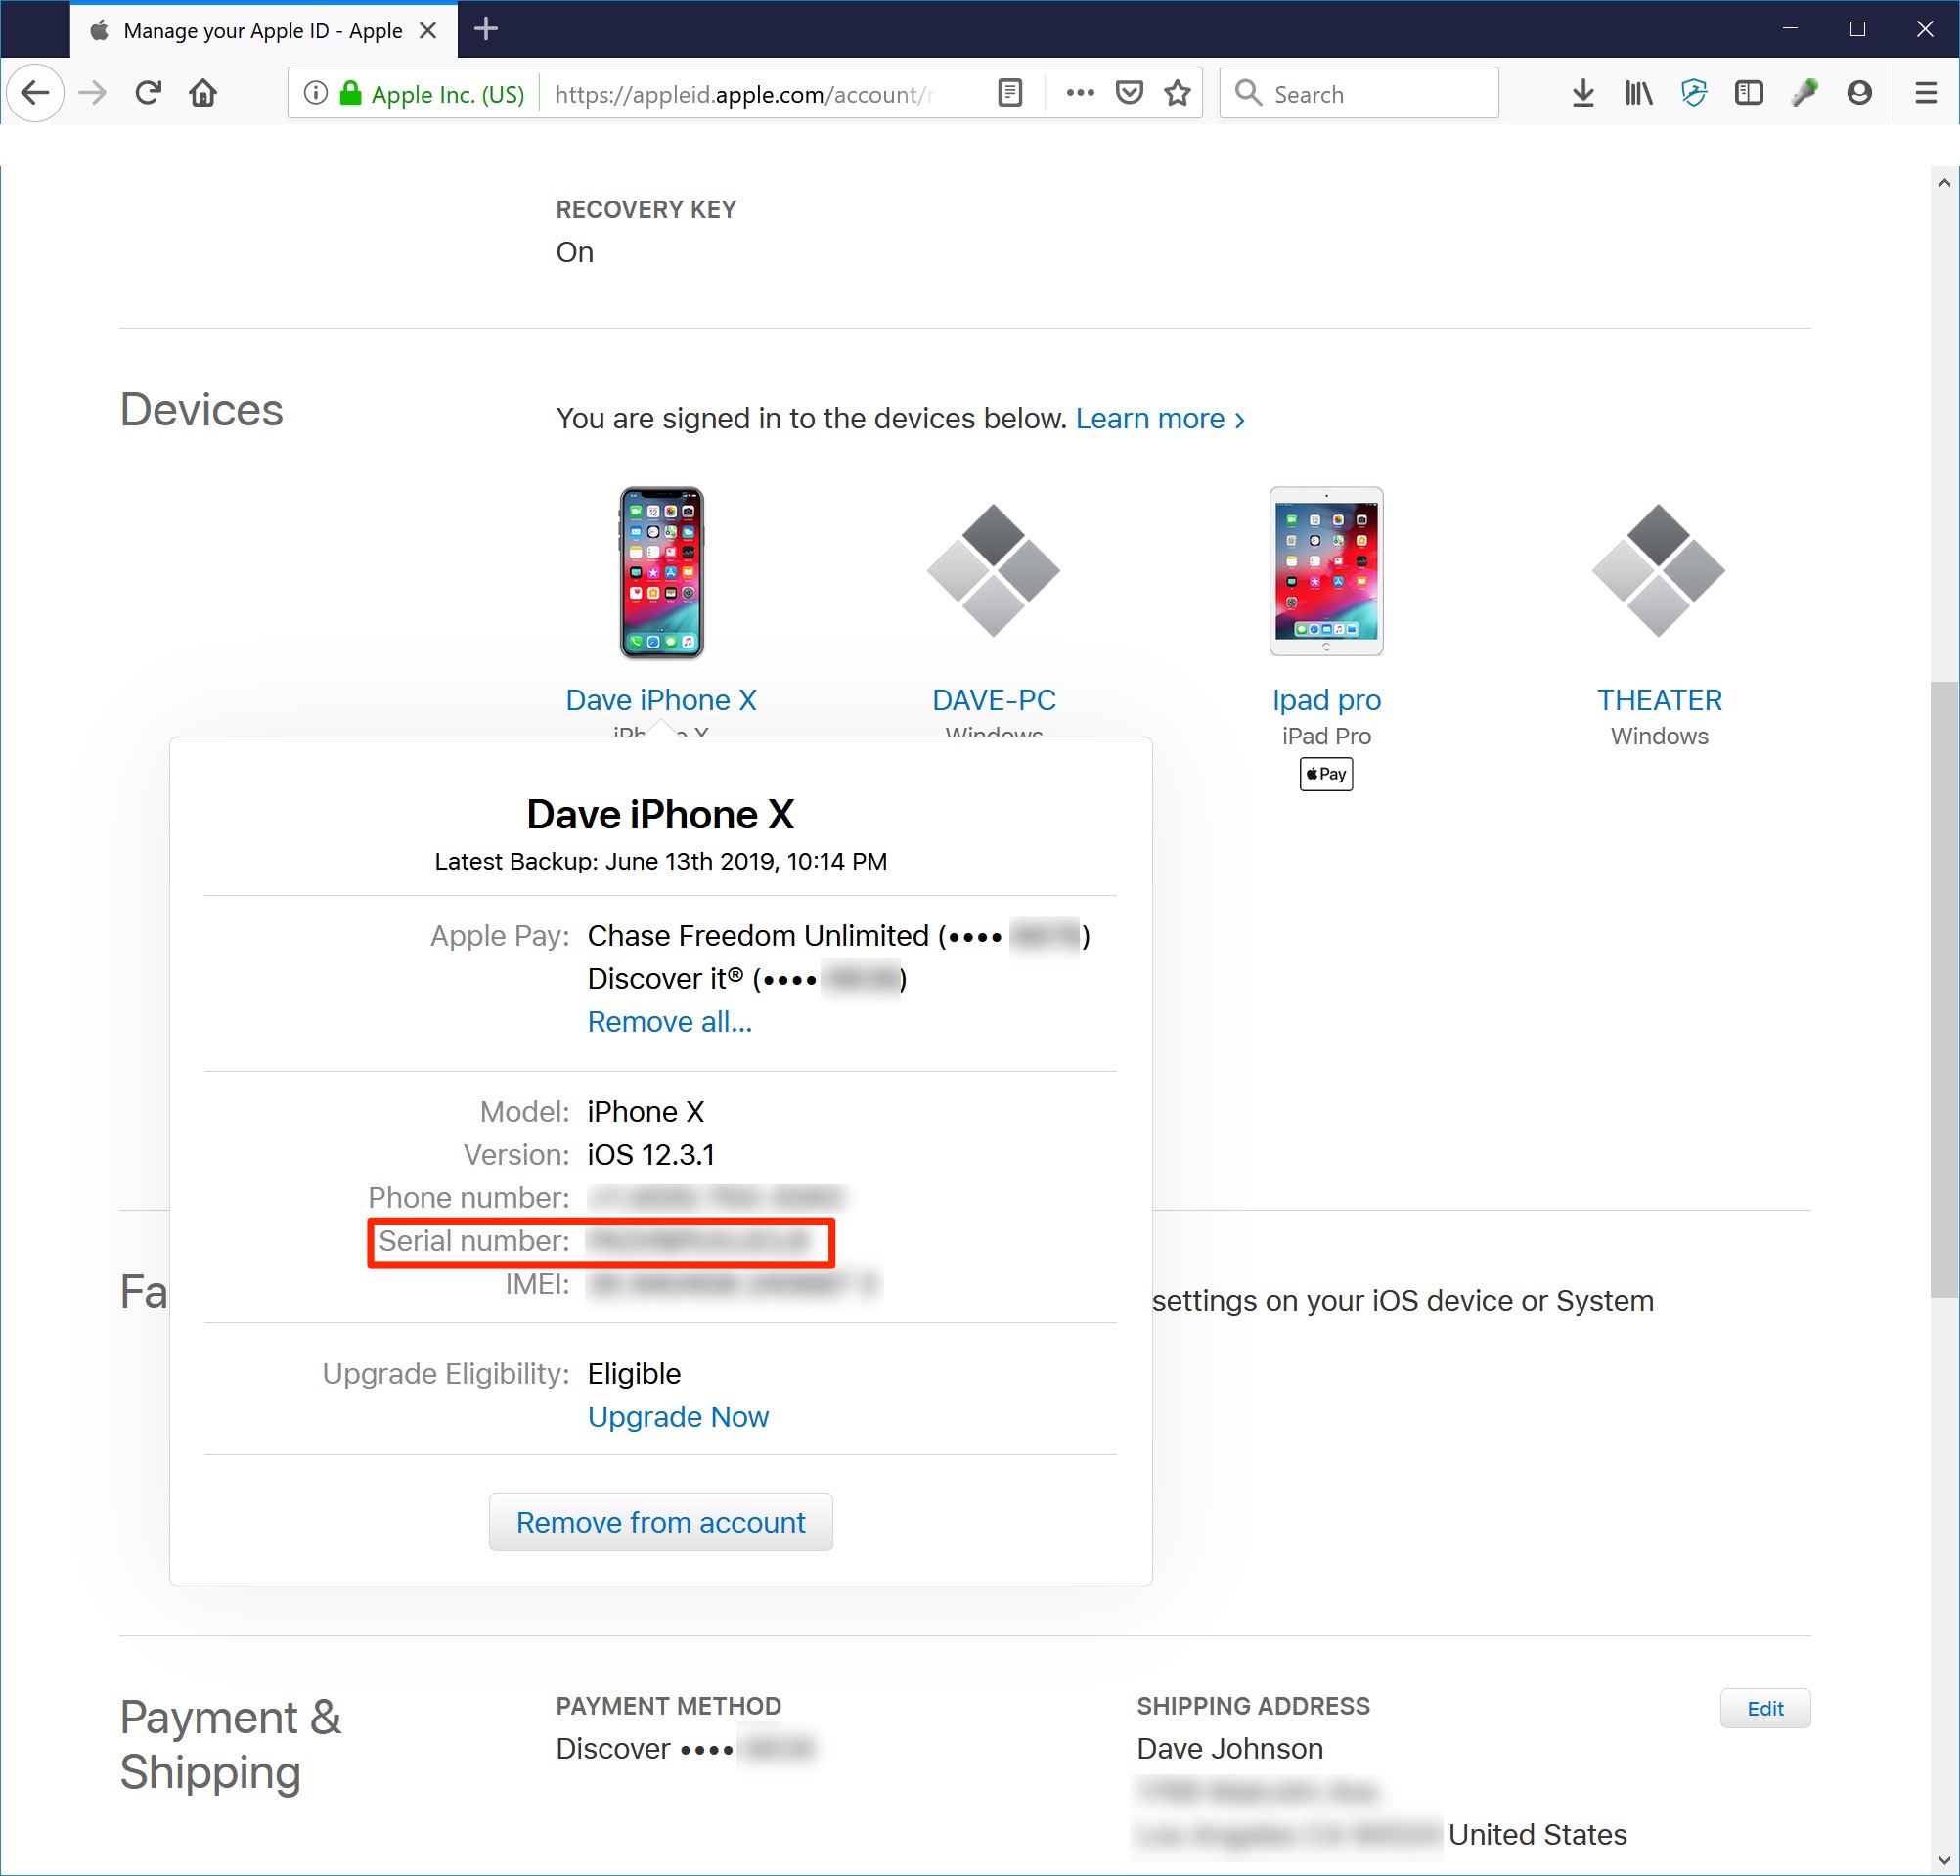Click Upgrade Now for upgrade eligibility
The width and height of the screenshot is (1960, 1876).
(678, 1417)
